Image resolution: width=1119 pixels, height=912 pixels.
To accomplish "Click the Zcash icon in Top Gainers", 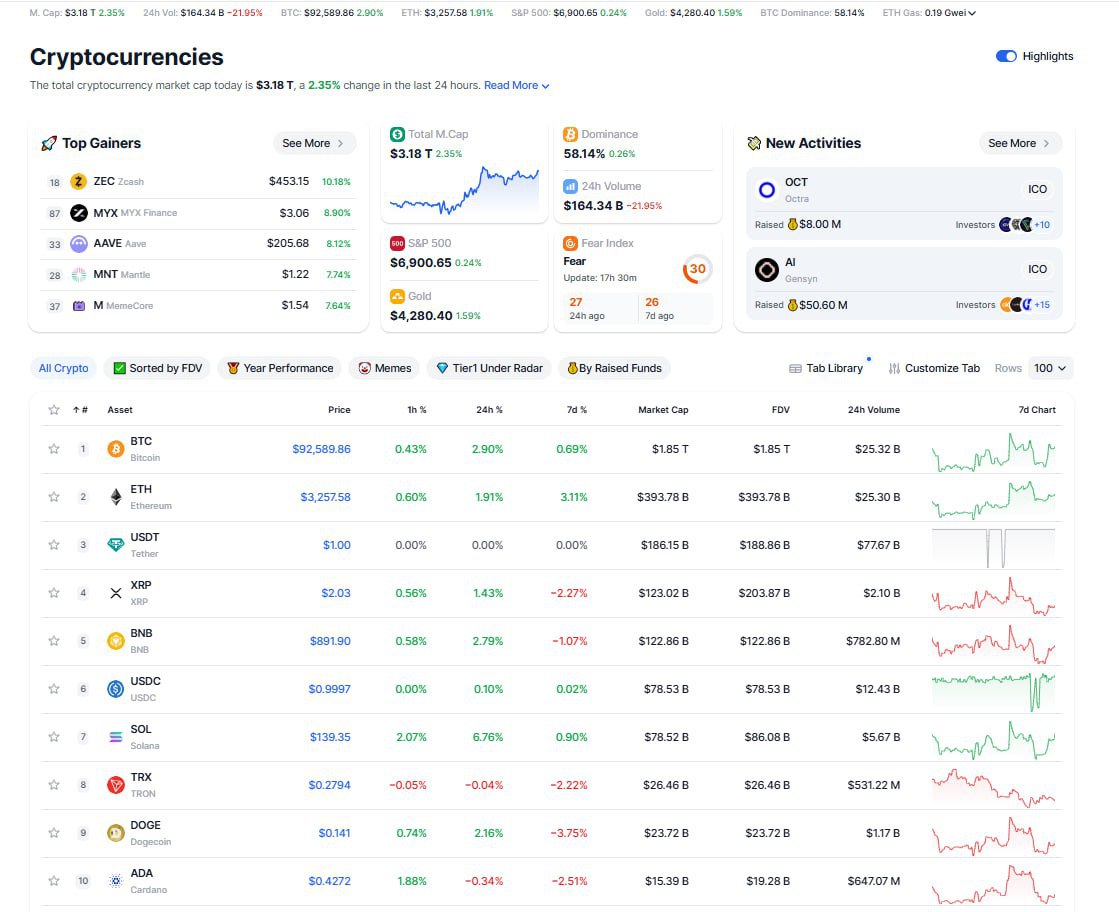I will point(79,182).
